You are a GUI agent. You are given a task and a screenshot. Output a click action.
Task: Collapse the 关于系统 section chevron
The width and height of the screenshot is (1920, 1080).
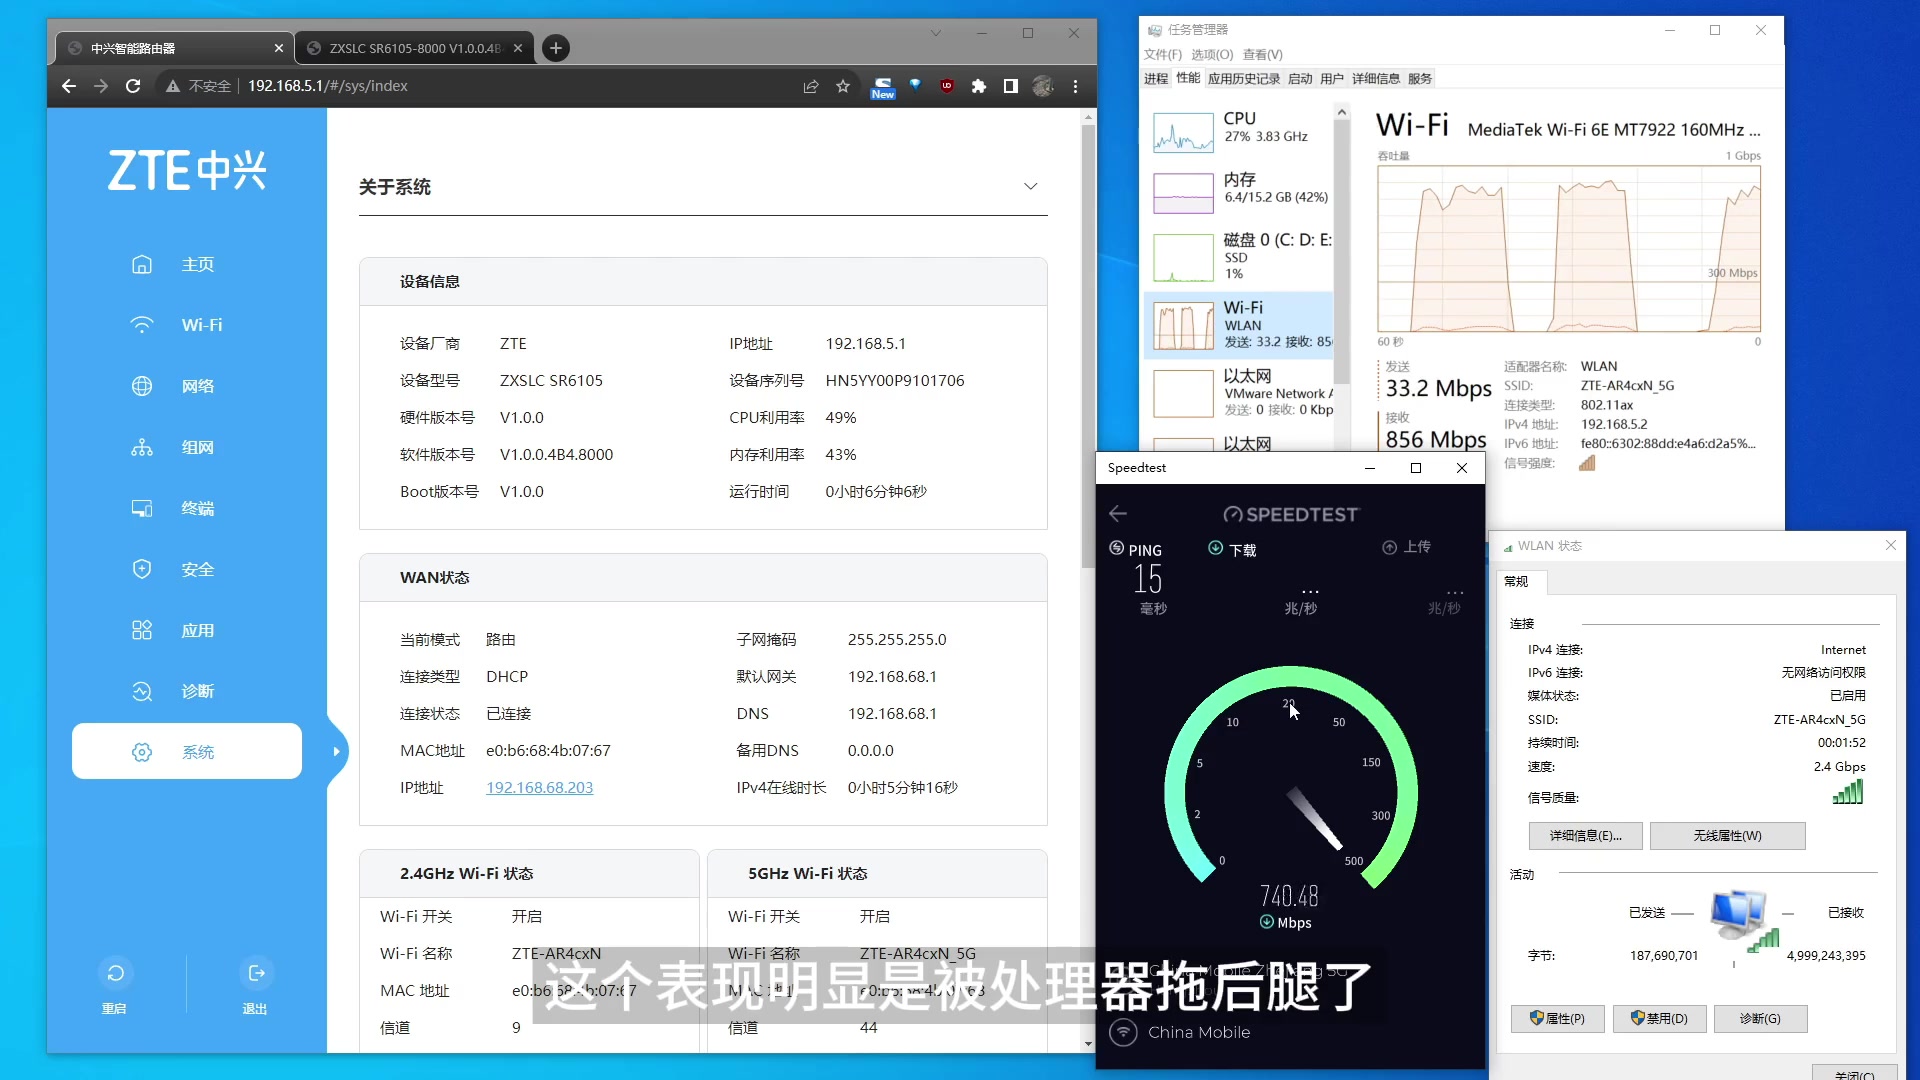[x=1031, y=187]
